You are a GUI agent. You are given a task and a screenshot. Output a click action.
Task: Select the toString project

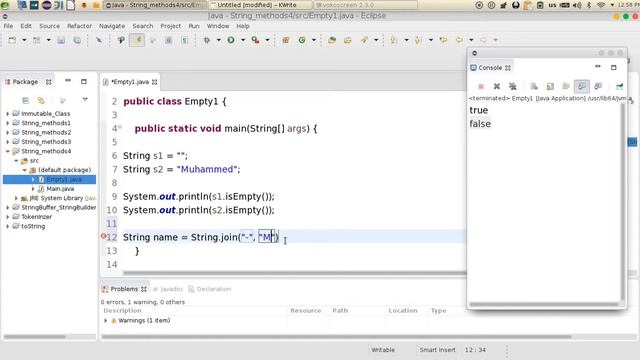(33, 226)
